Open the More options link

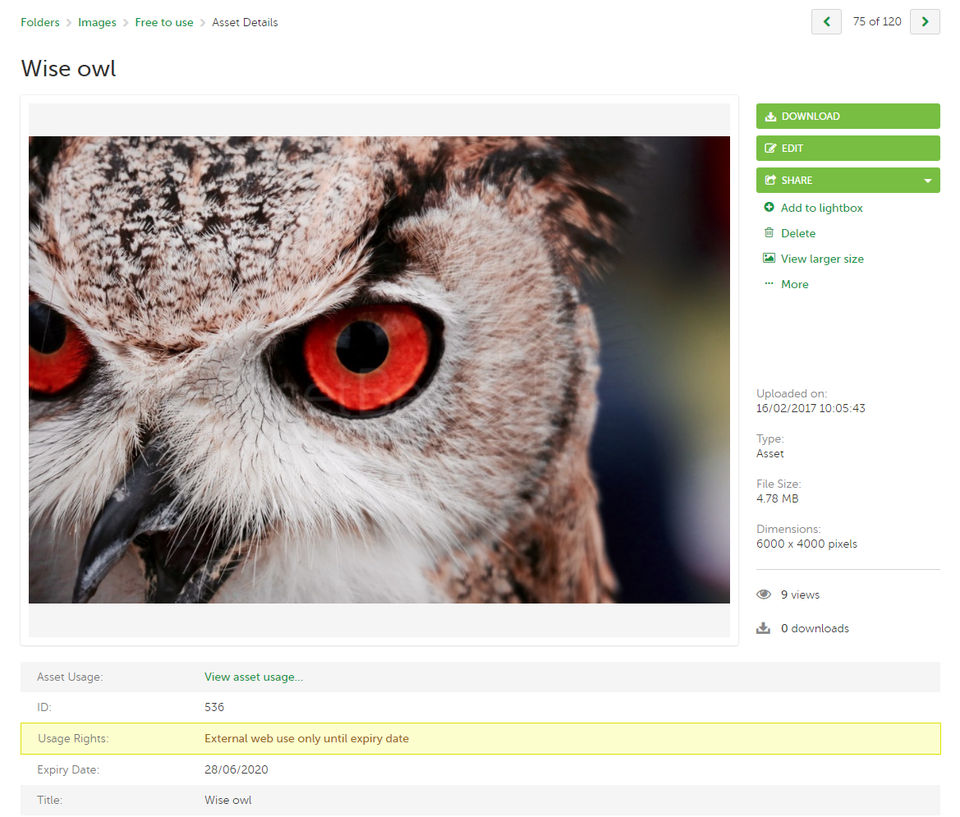(794, 284)
